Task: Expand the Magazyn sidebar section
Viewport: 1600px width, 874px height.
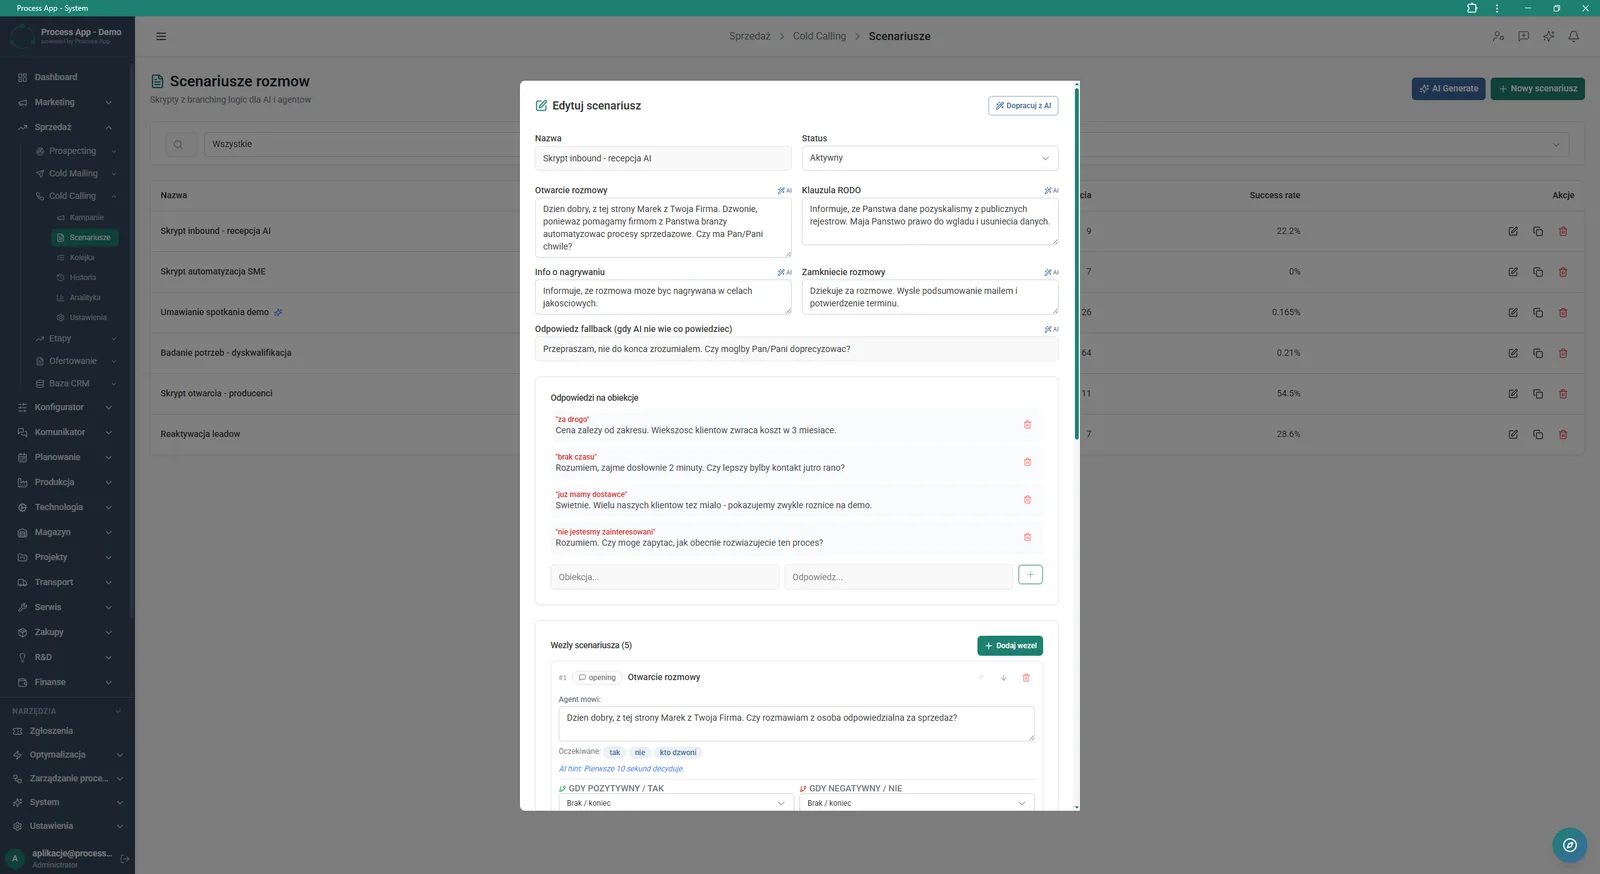Action: 66,532
